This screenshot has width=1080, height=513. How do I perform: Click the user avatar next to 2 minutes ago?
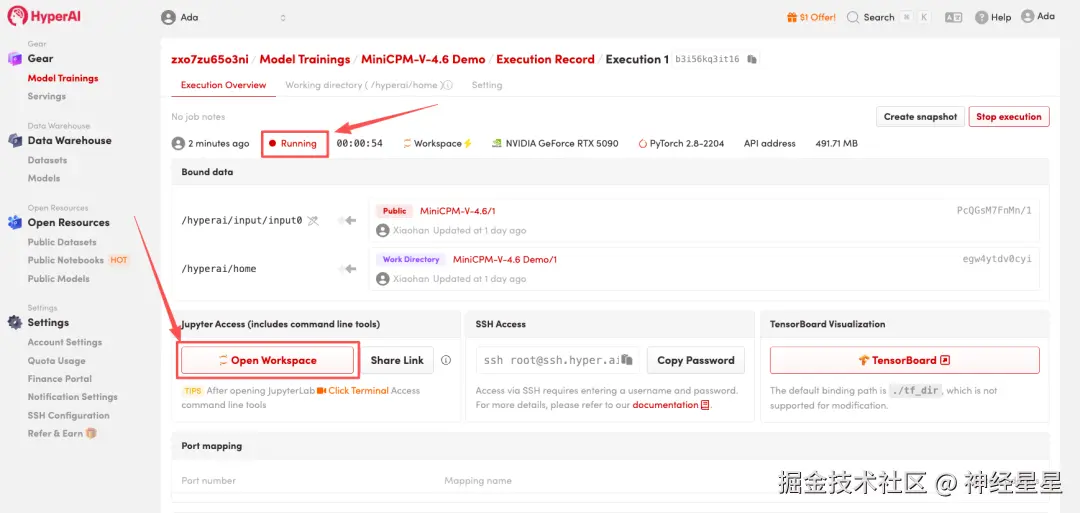pos(178,144)
